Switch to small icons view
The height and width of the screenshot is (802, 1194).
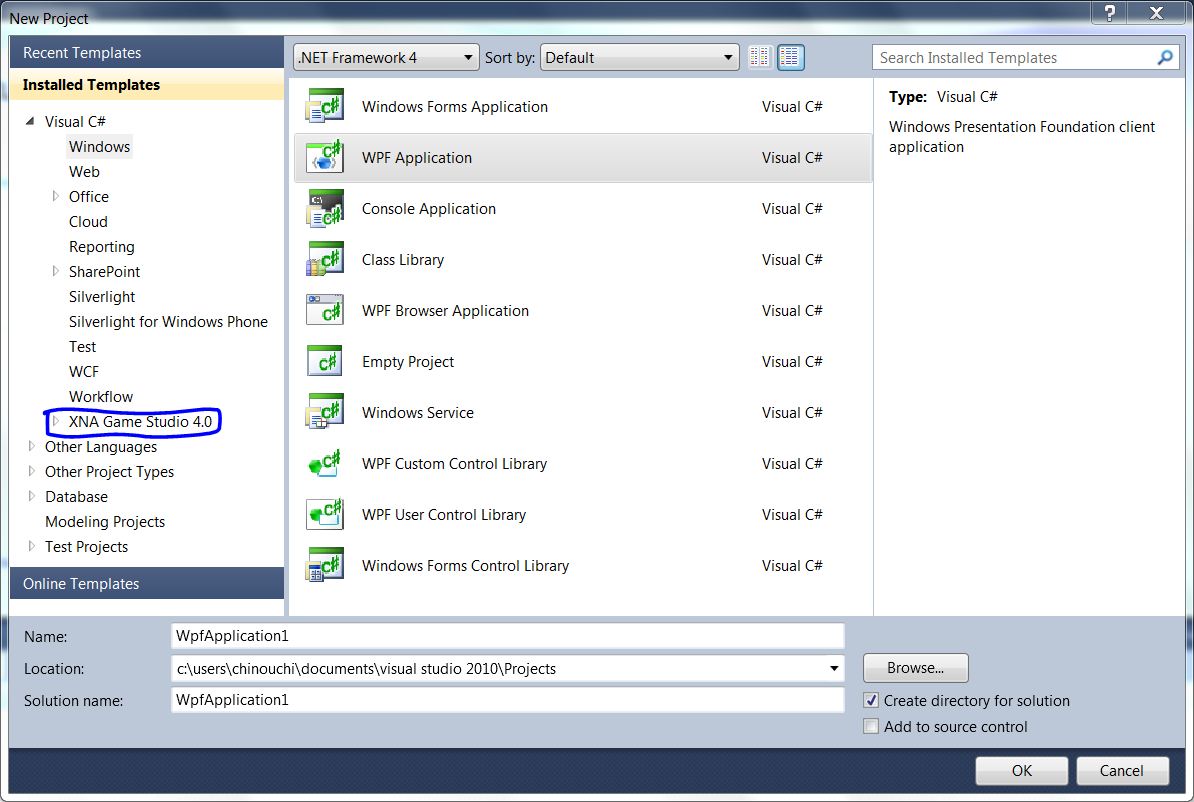pyautogui.click(x=760, y=58)
